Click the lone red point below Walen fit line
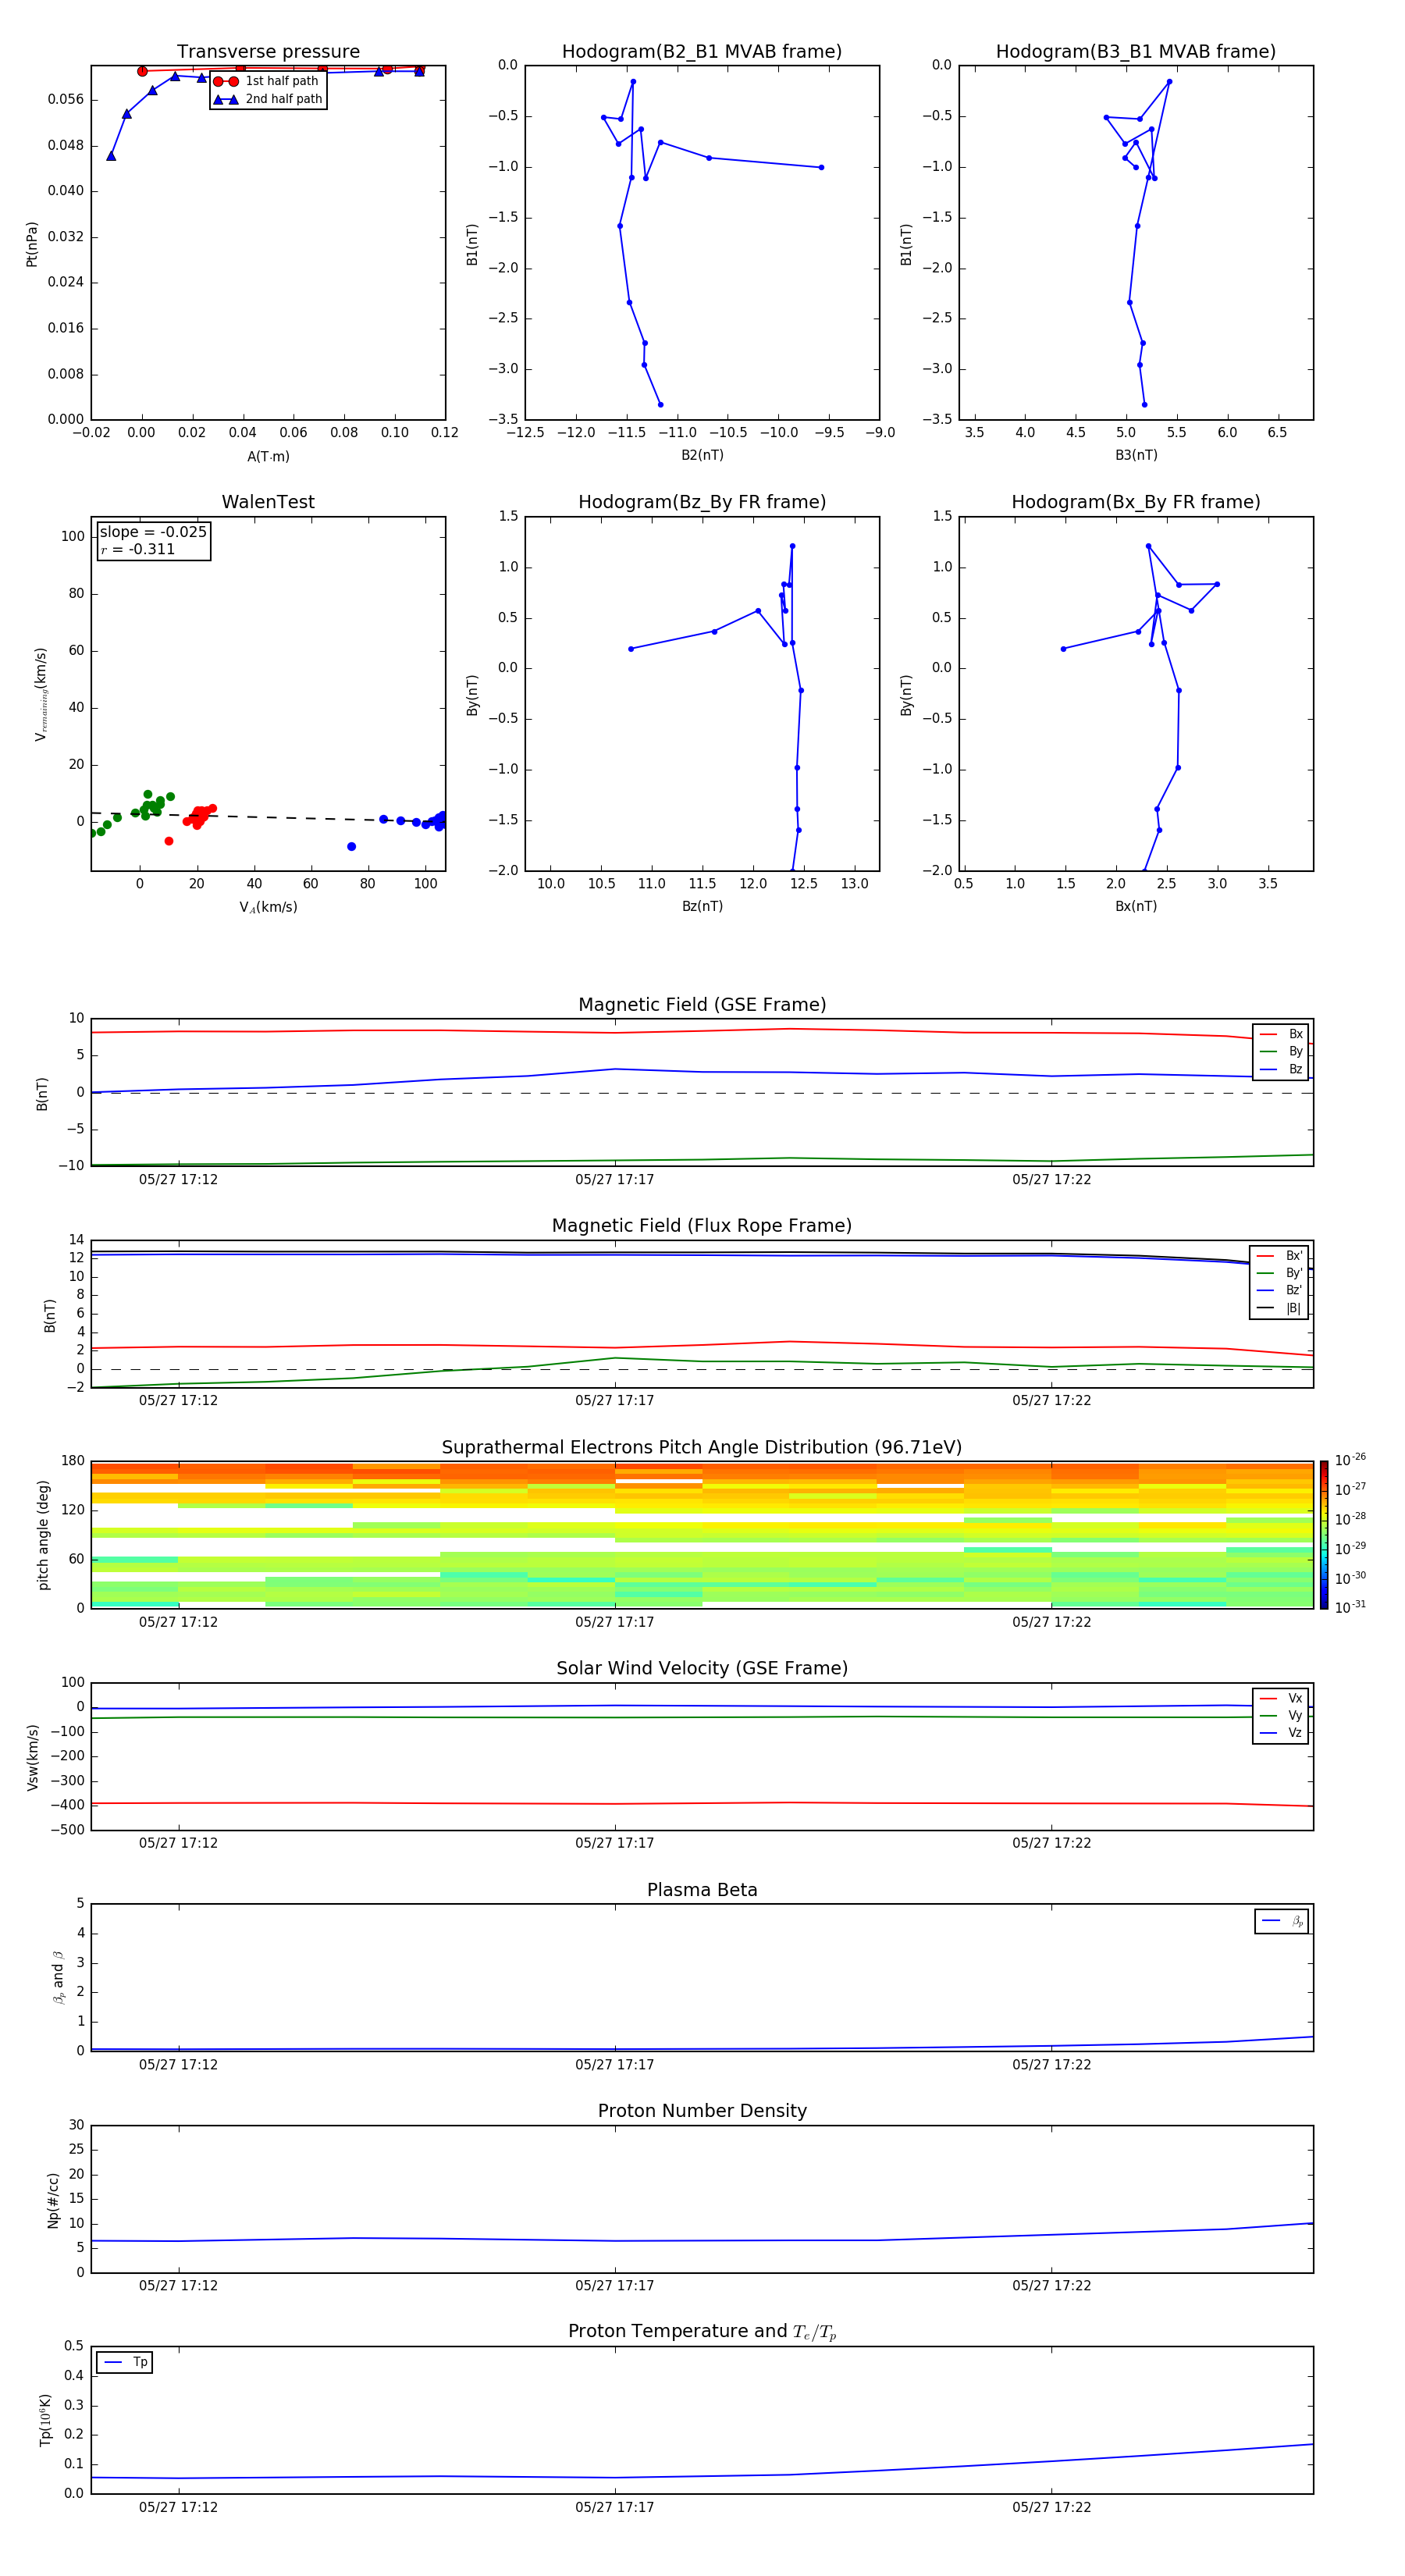 coord(169,841)
